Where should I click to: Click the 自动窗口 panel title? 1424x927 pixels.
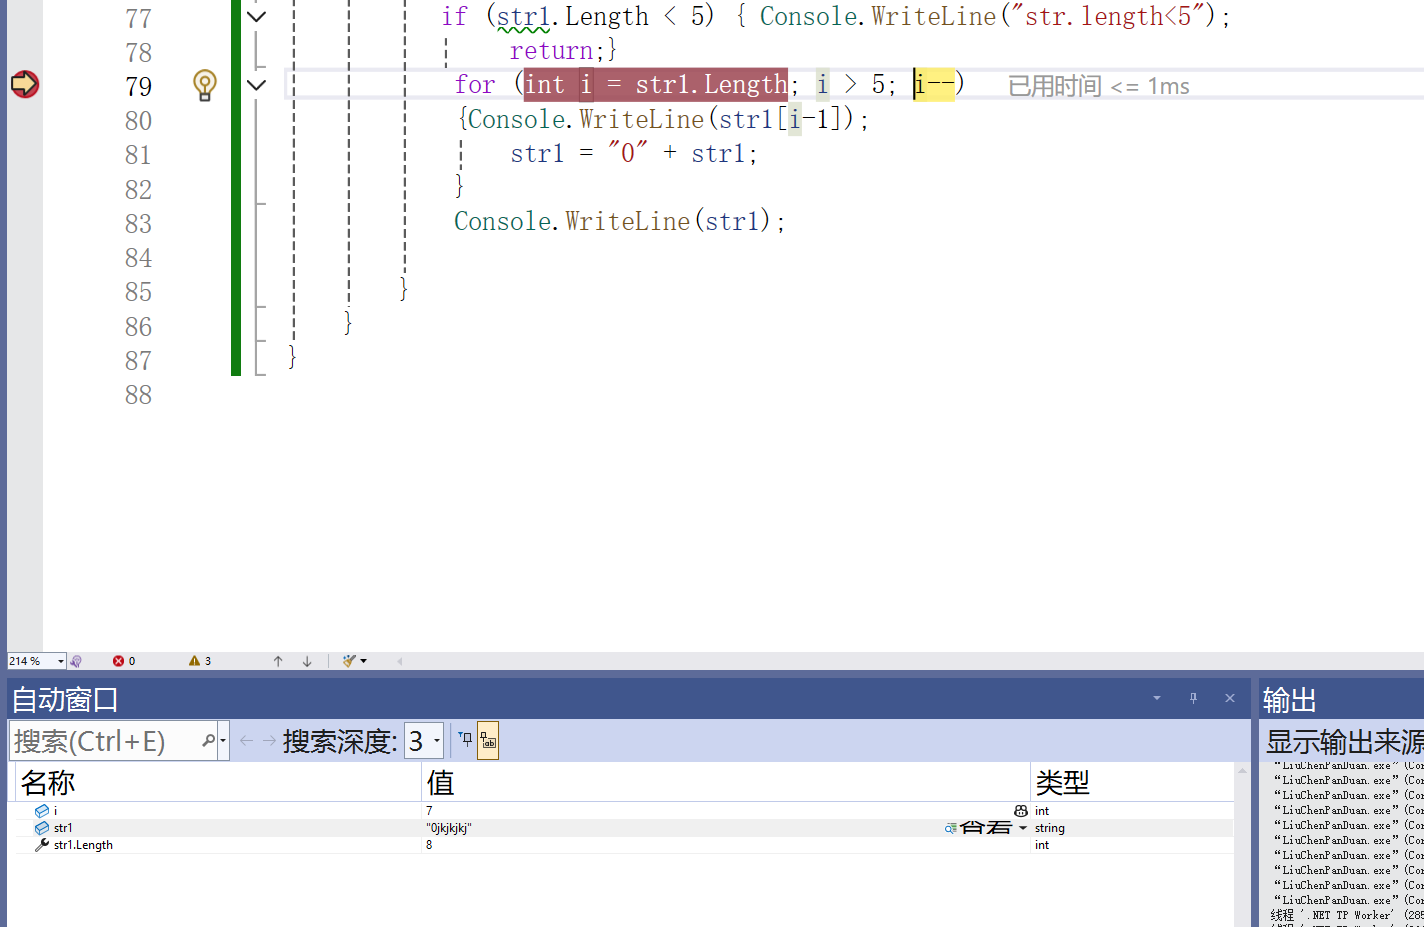(x=65, y=699)
